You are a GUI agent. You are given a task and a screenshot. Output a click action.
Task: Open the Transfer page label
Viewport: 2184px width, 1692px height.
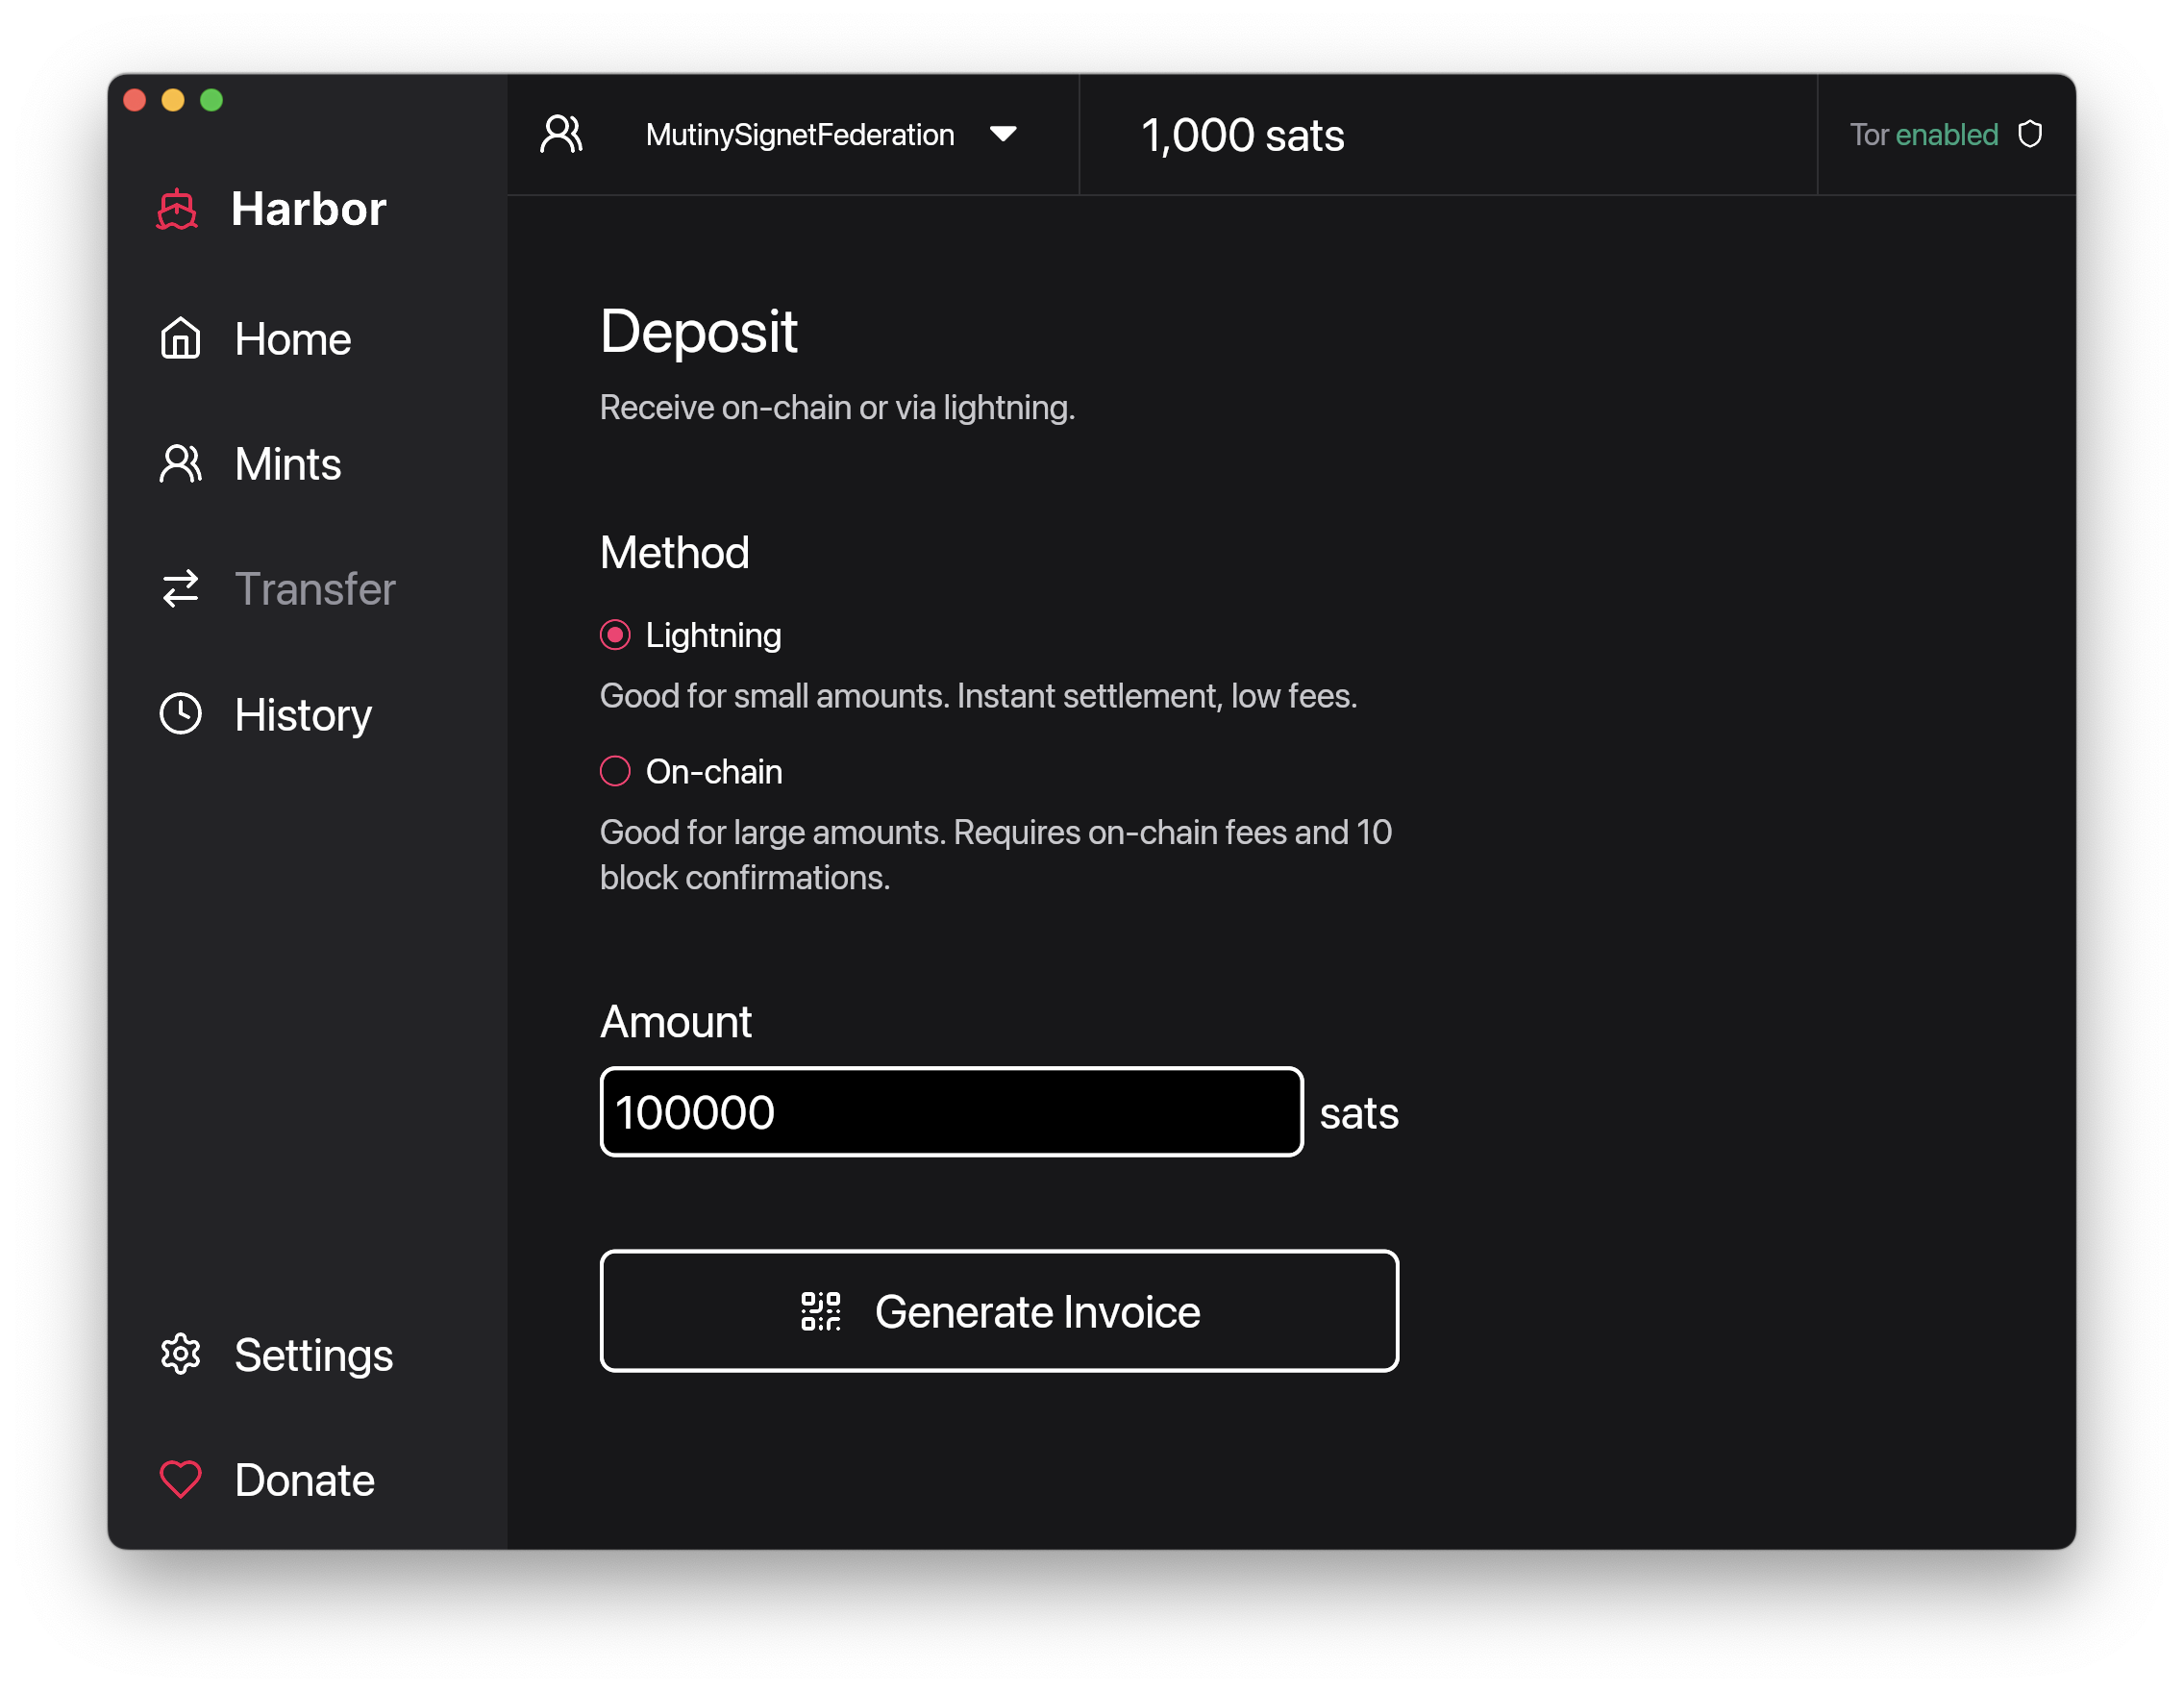(x=315, y=589)
